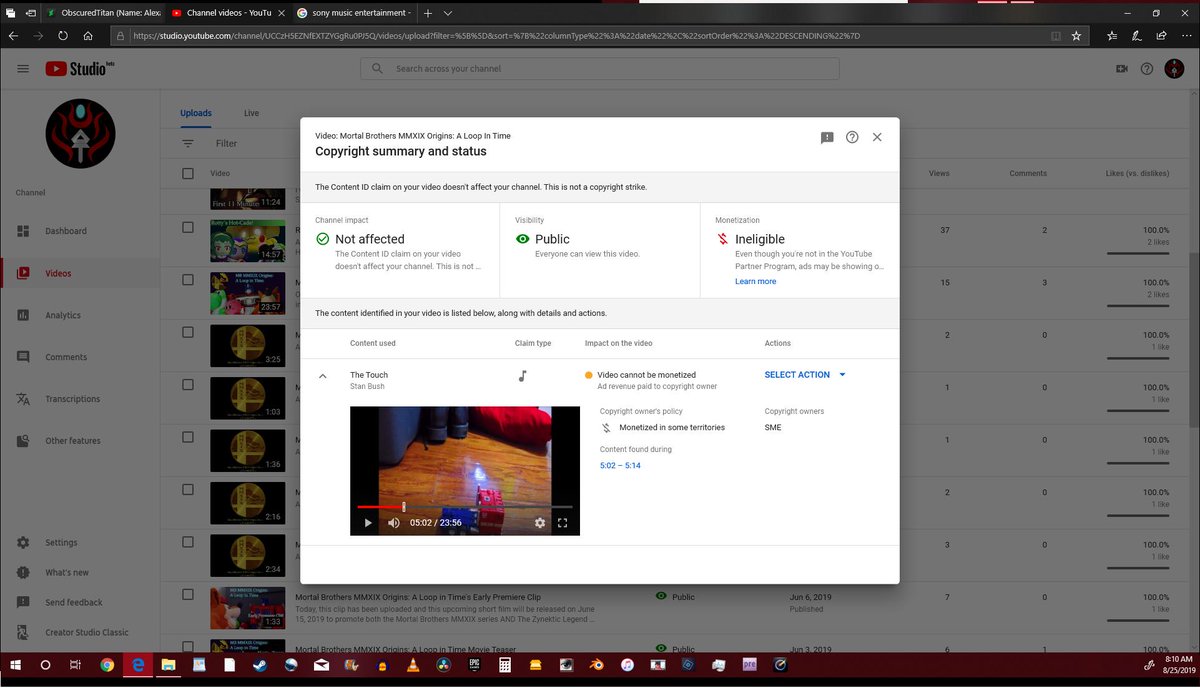Click the Not affected green checkmark icon
Screen dimensions: 1200x688
[x=322, y=239]
